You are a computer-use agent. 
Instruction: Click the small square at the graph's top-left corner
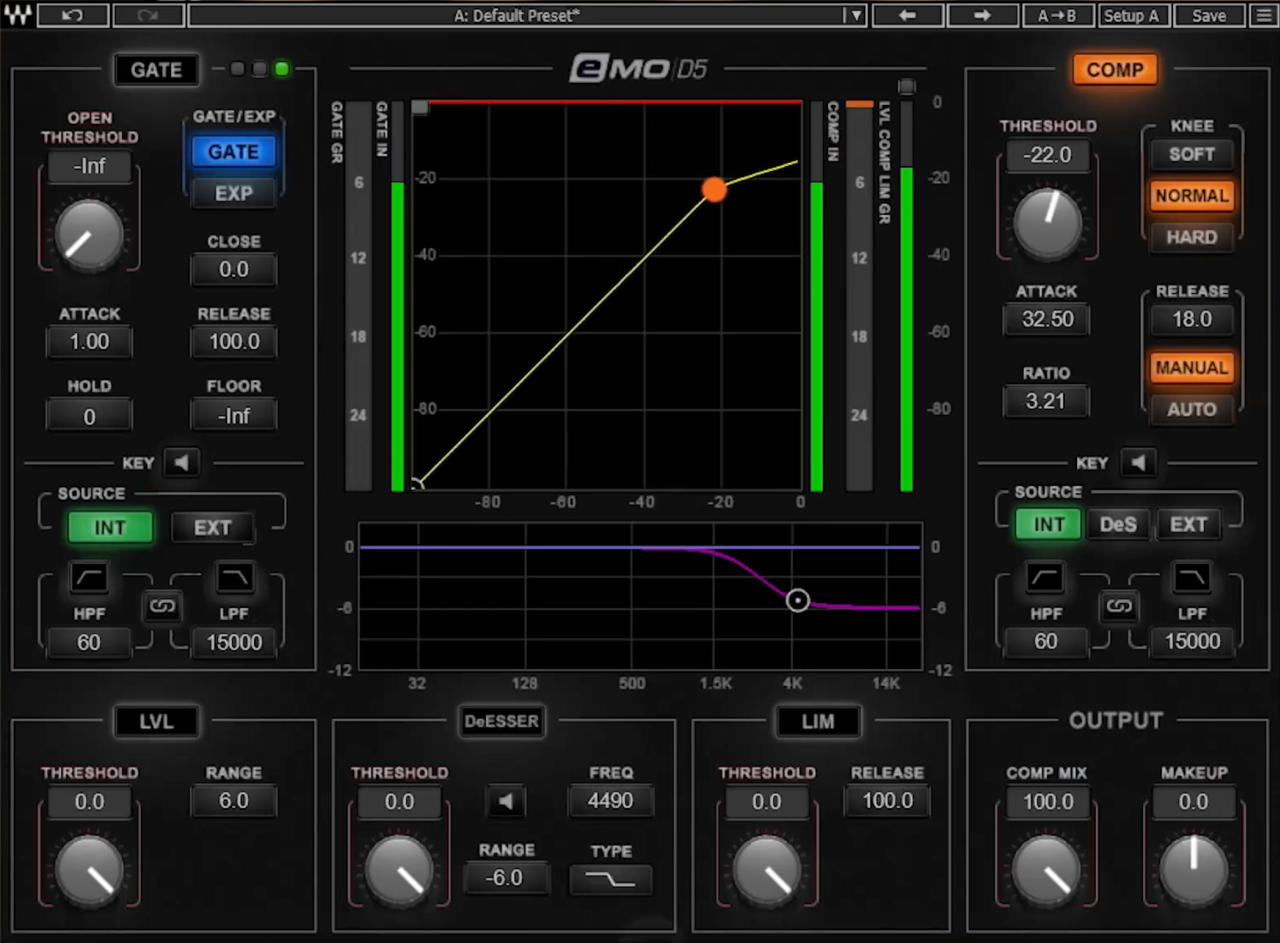pos(420,107)
